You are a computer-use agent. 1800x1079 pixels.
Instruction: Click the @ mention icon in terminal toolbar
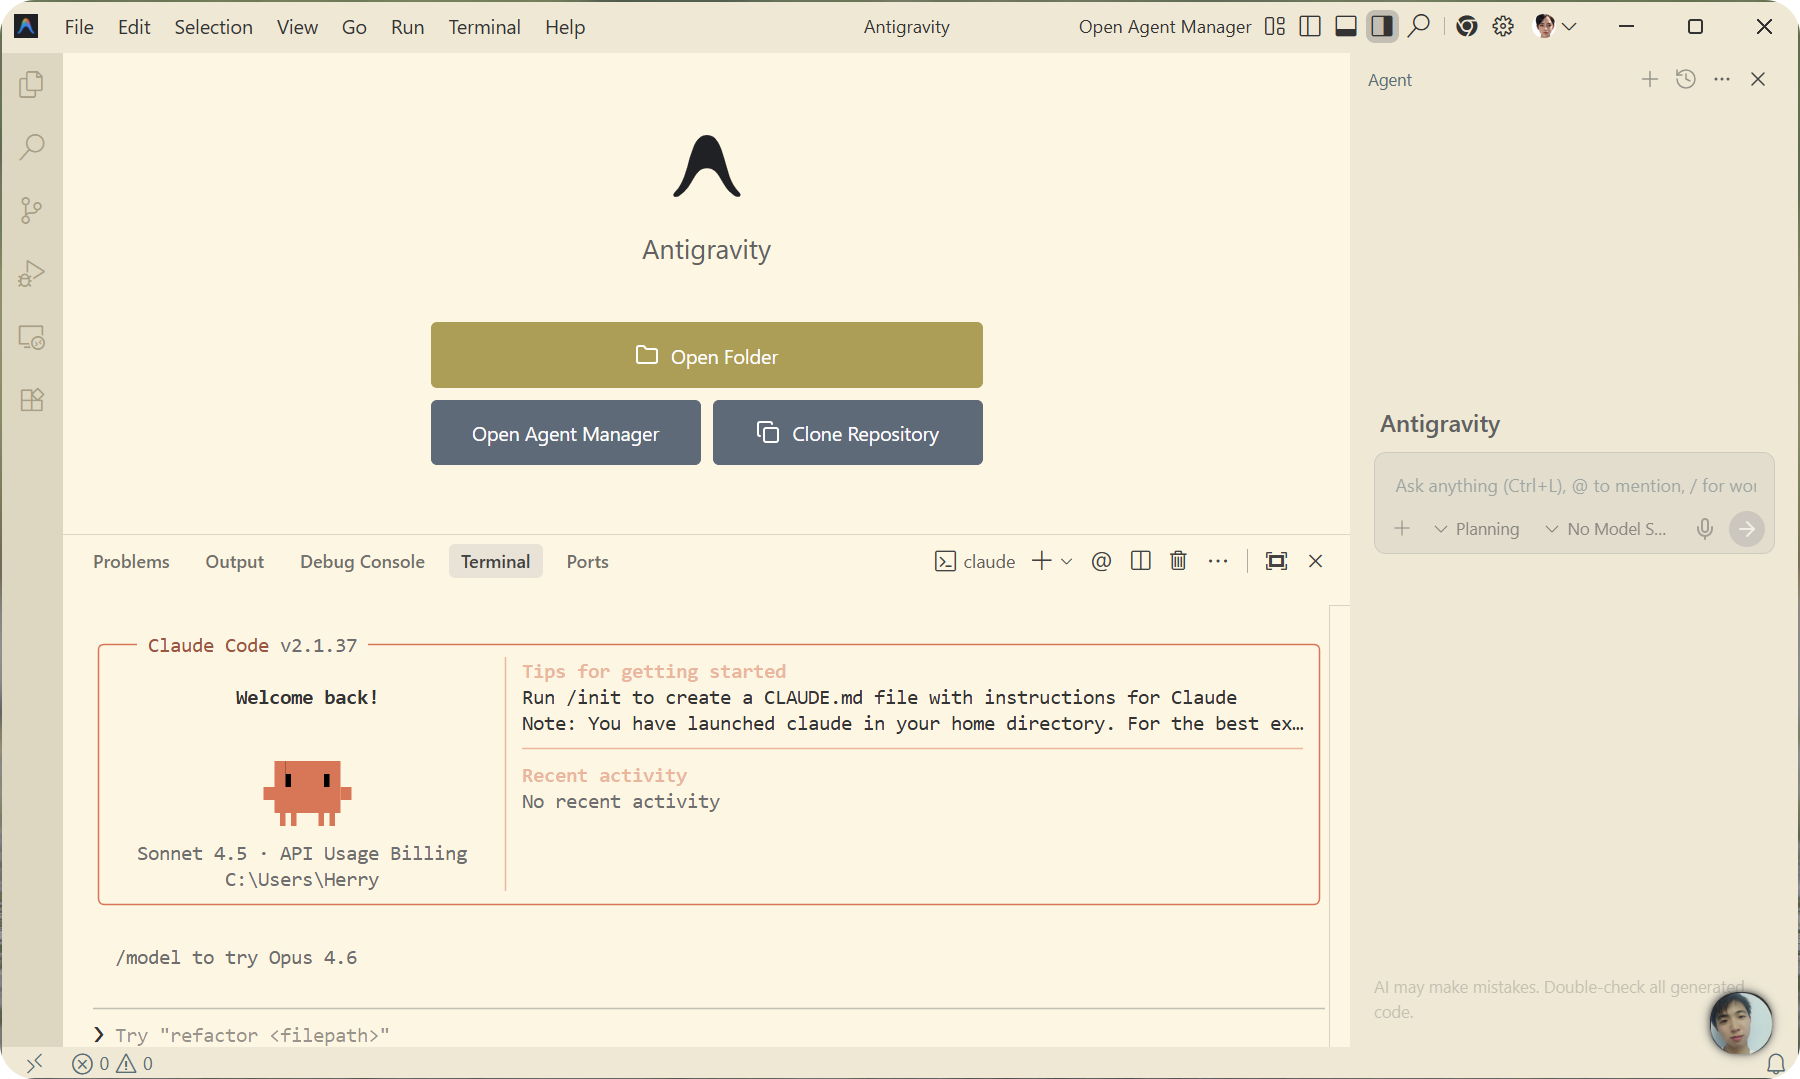click(1101, 561)
